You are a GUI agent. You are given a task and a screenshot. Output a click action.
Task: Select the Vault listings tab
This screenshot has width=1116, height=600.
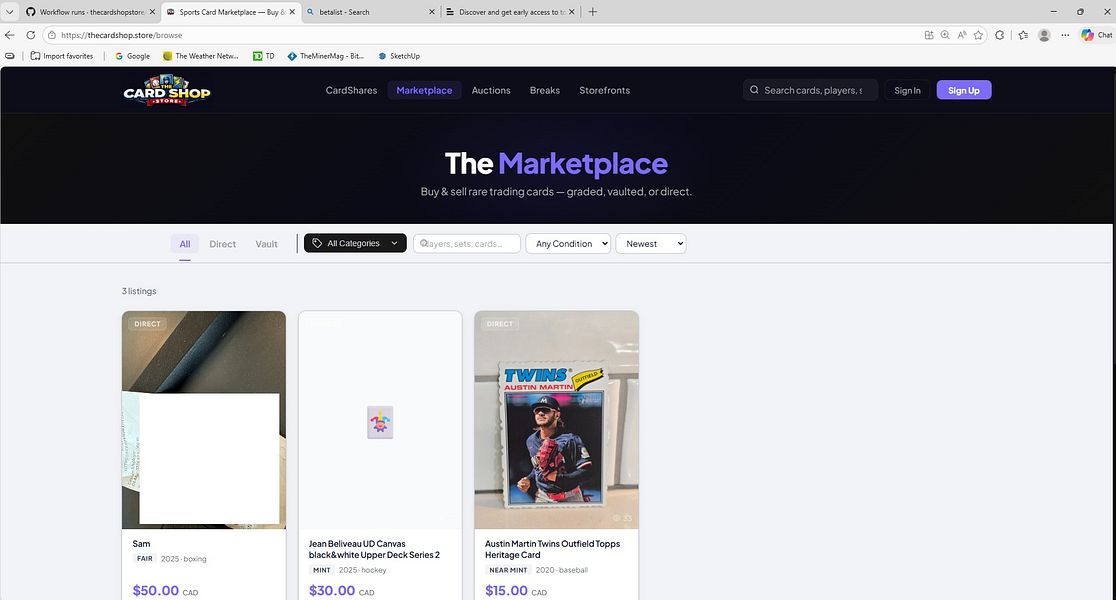click(266, 244)
